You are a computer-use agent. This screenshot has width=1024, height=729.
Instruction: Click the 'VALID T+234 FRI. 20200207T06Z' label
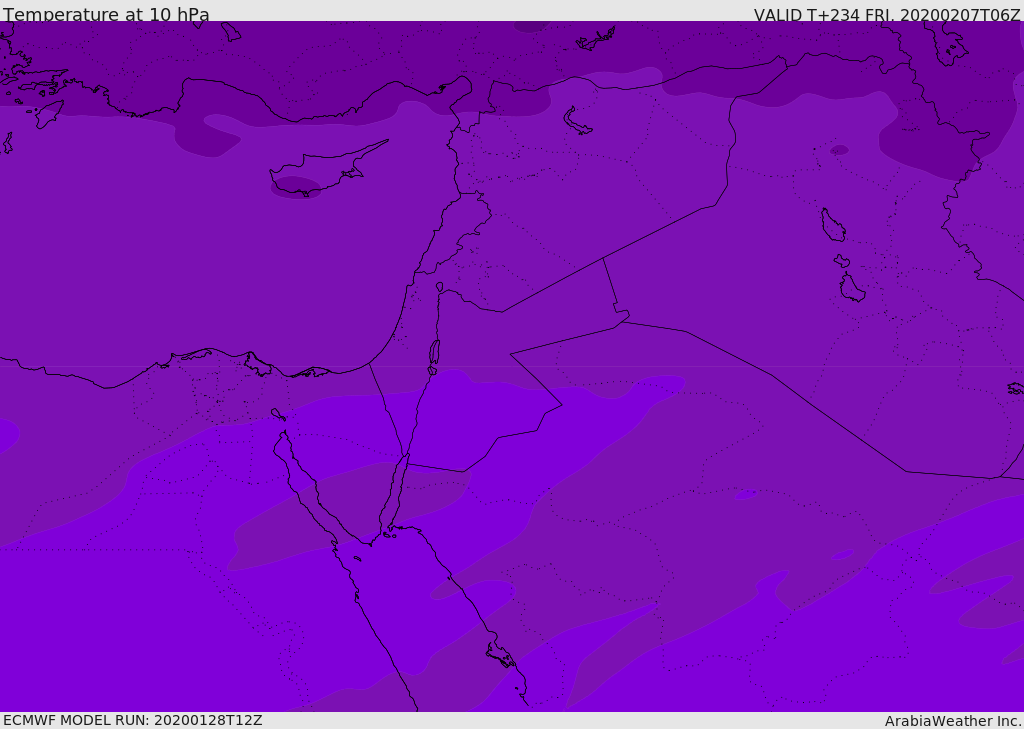tap(887, 14)
